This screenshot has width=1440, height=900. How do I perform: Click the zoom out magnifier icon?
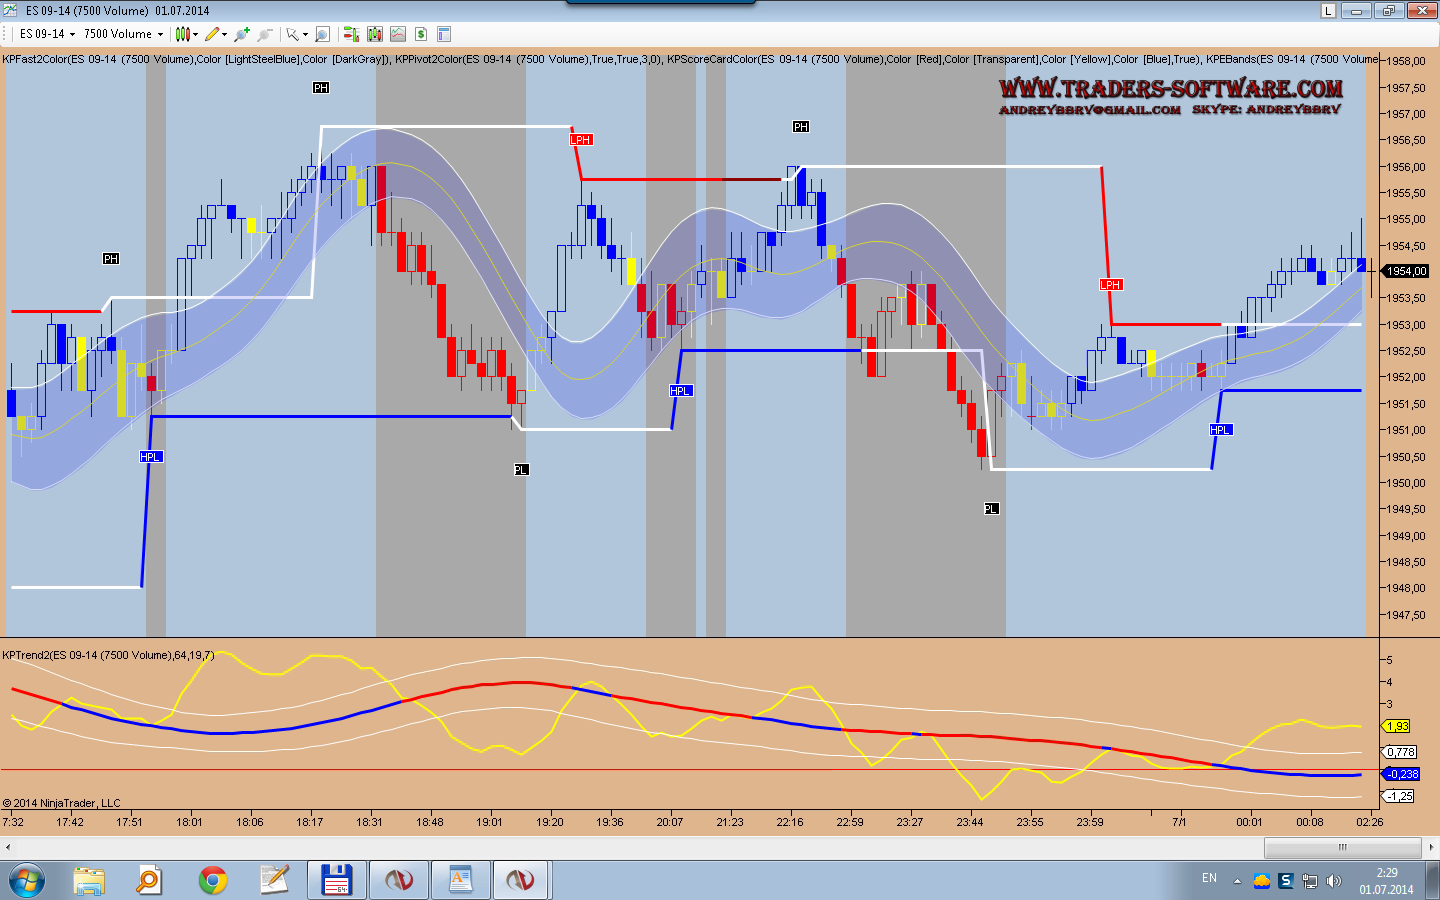[x=265, y=34]
